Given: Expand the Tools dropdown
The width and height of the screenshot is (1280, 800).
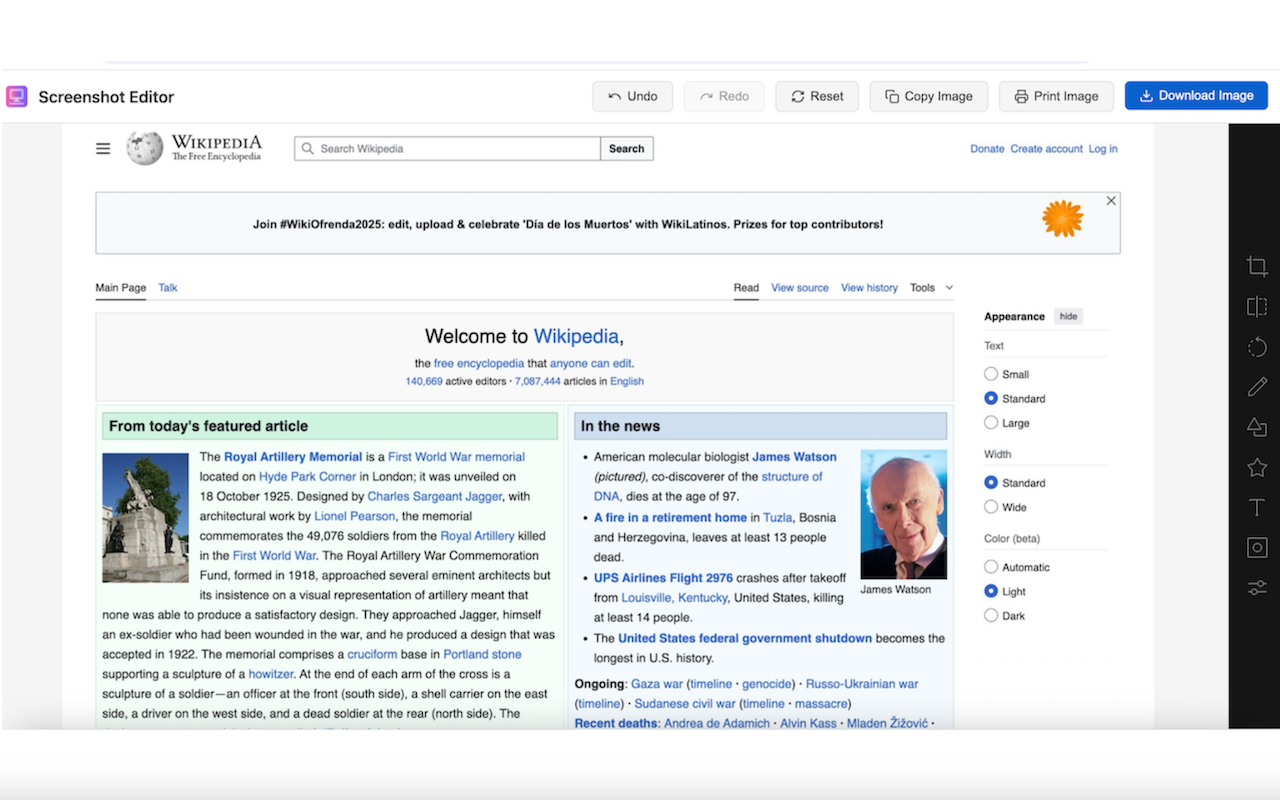Looking at the screenshot, I should click(x=931, y=288).
